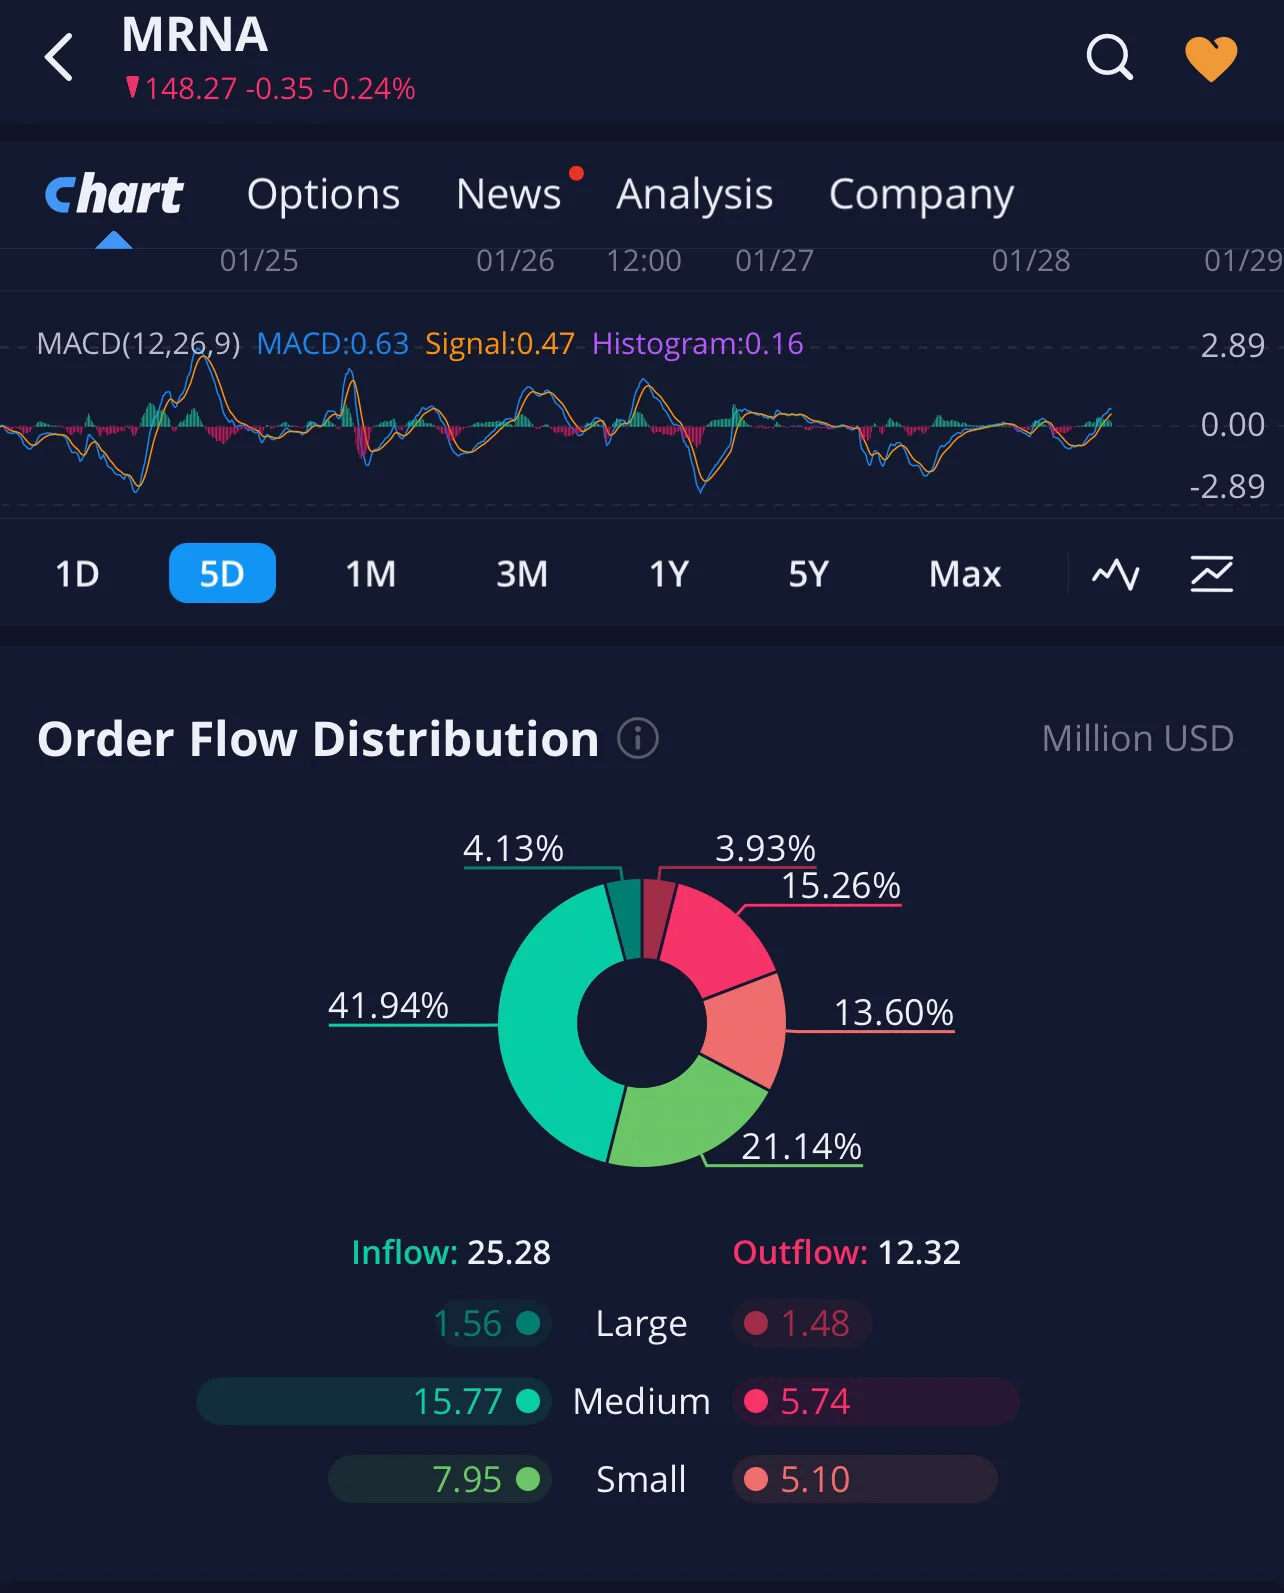Tap the back arrow icon
The height and width of the screenshot is (1593, 1284).
point(59,57)
